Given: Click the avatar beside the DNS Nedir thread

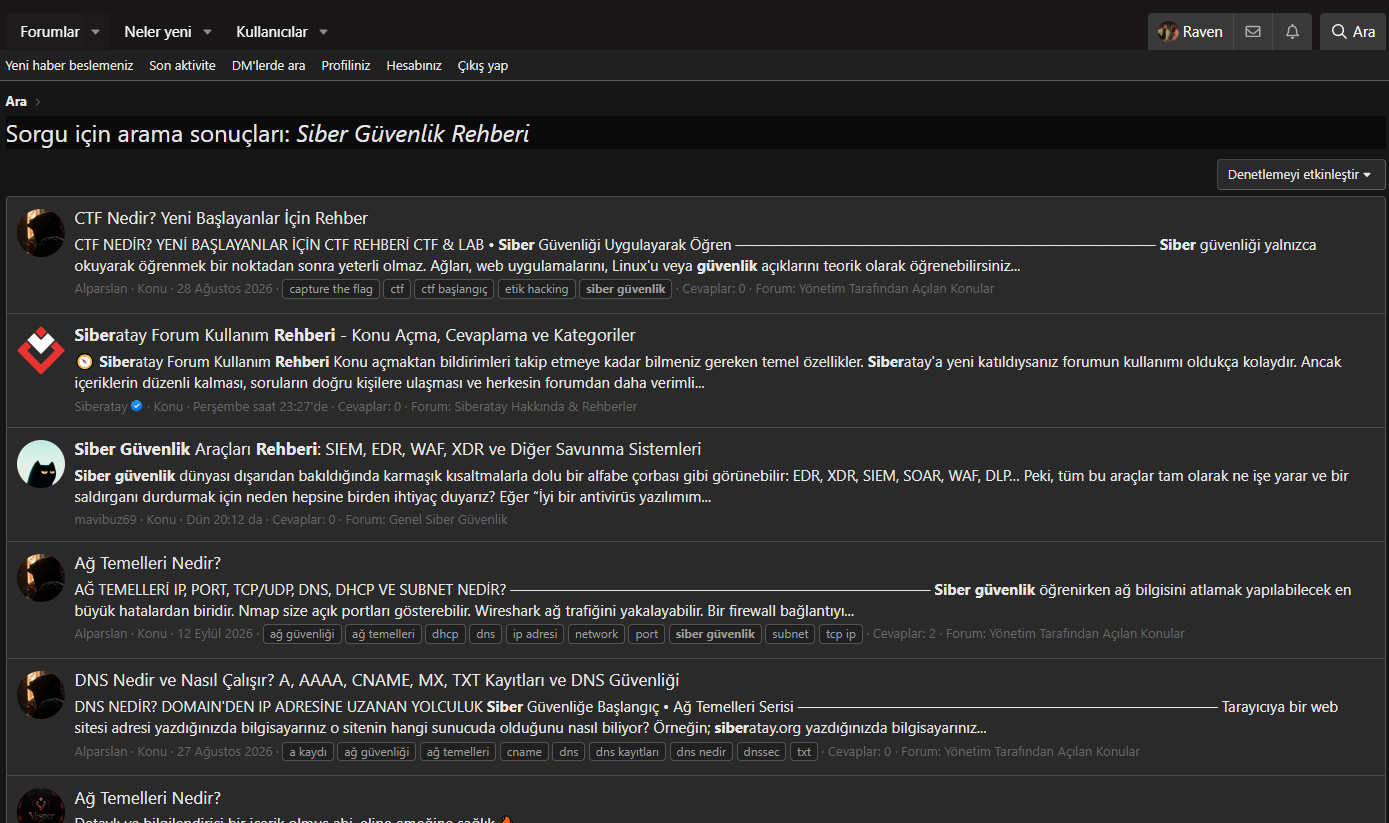Looking at the screenshot, I should 41,695.
